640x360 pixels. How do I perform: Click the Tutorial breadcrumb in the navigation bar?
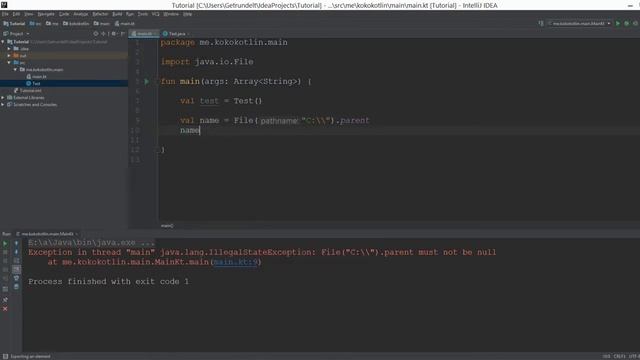tap(14, 24)
